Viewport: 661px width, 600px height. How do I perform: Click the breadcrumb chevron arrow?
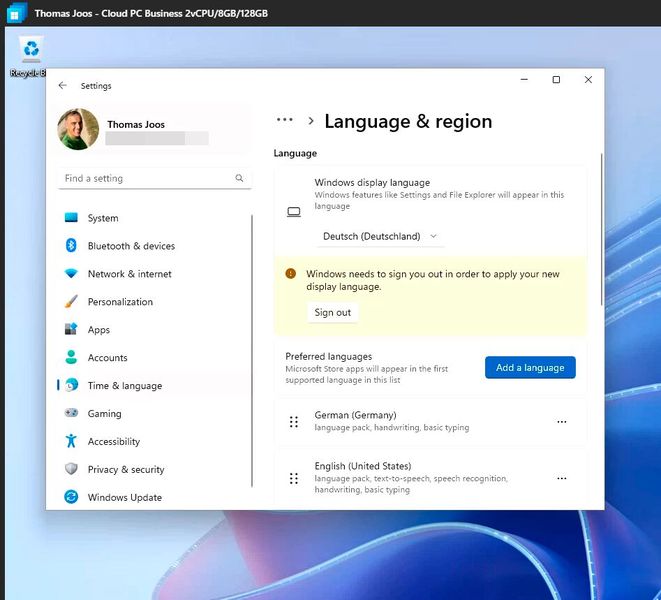pos(311,121)
